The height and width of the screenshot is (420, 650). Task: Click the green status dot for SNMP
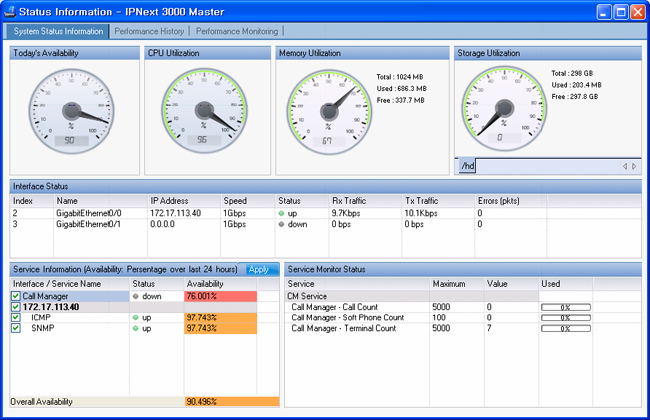(x=137, y=328)
